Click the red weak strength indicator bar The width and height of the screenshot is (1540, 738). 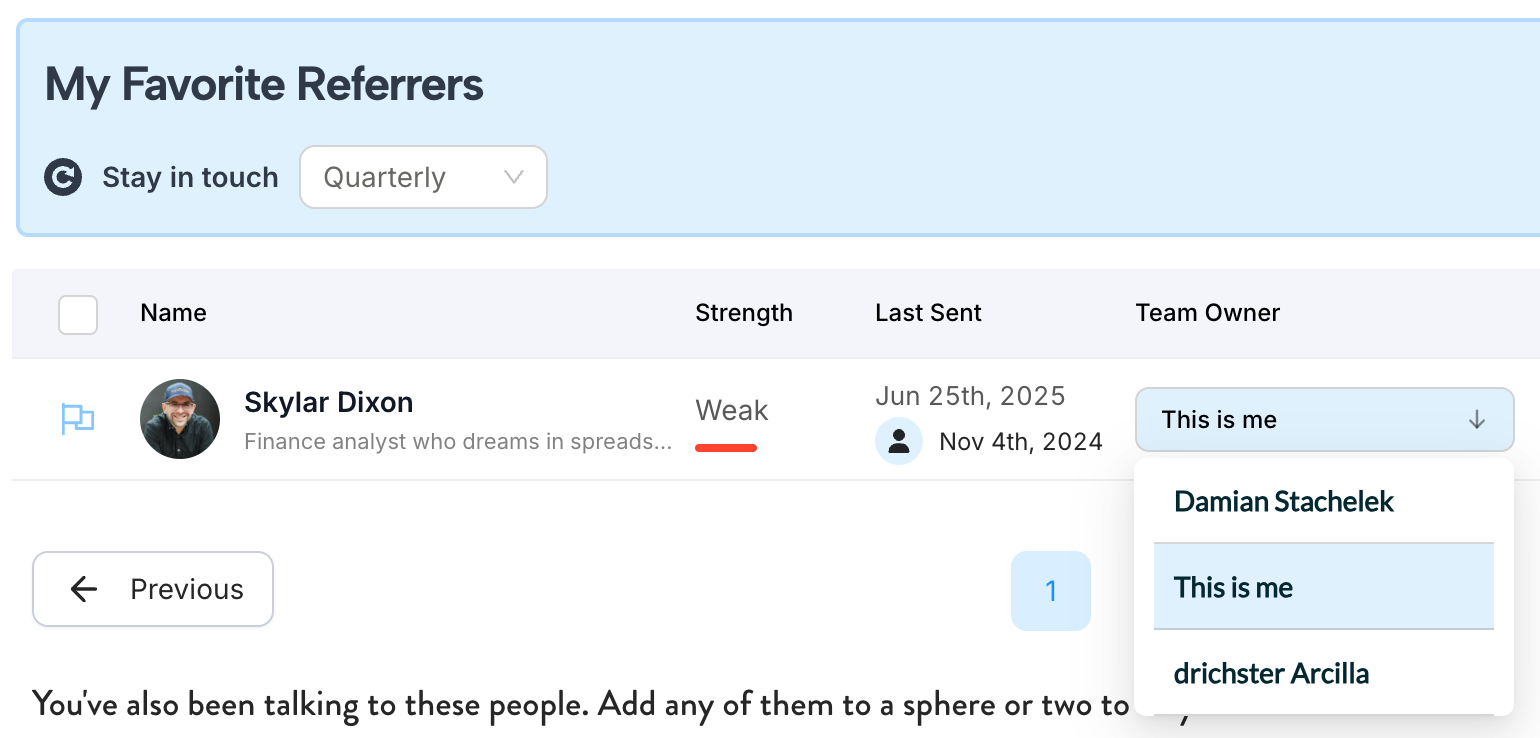[726, 449]
